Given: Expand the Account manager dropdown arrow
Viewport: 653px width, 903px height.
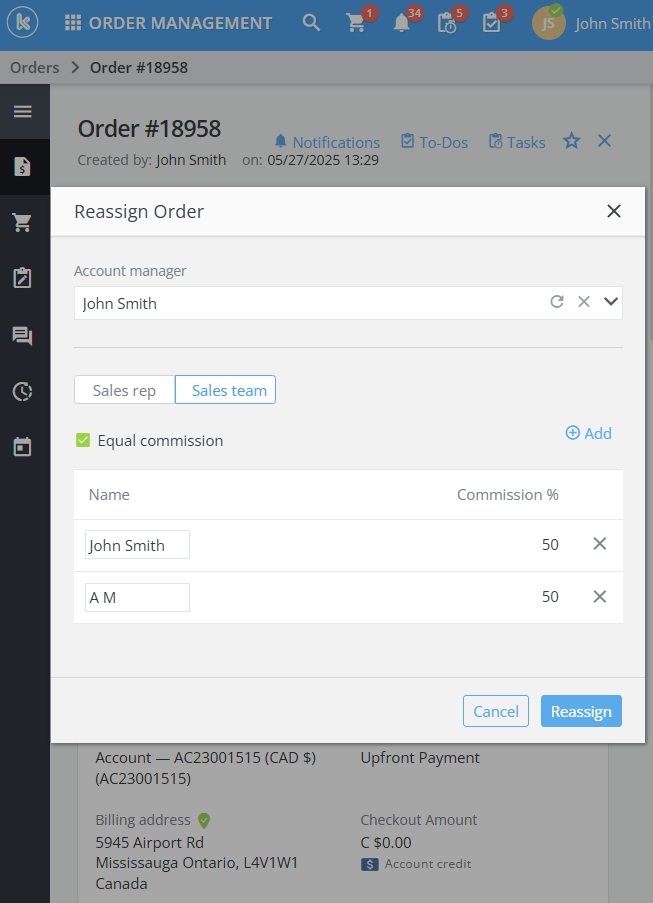Looking at the screenshot, I should 611,302.
